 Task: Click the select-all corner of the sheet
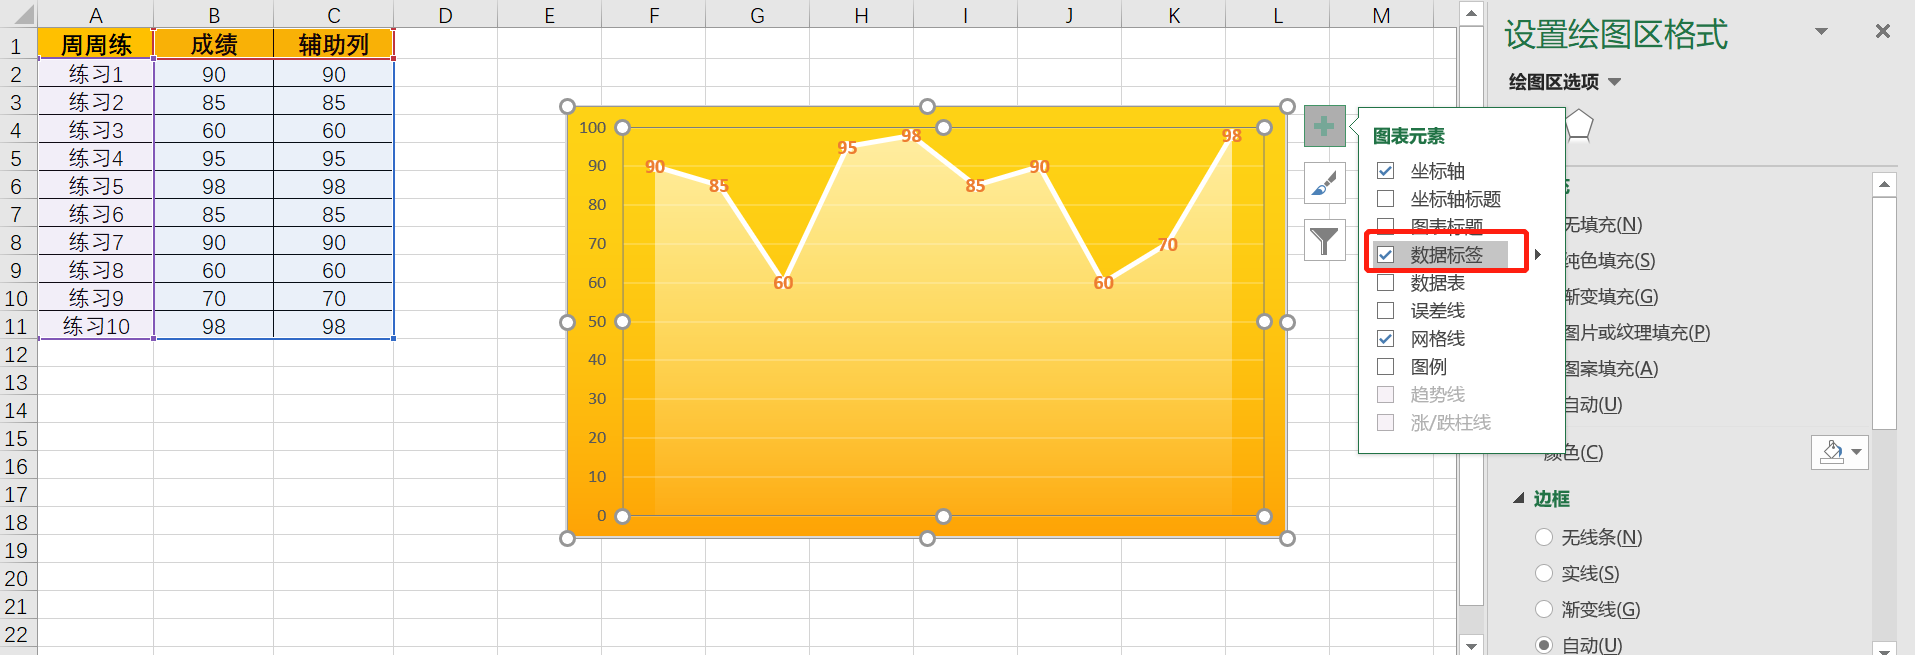18,14
